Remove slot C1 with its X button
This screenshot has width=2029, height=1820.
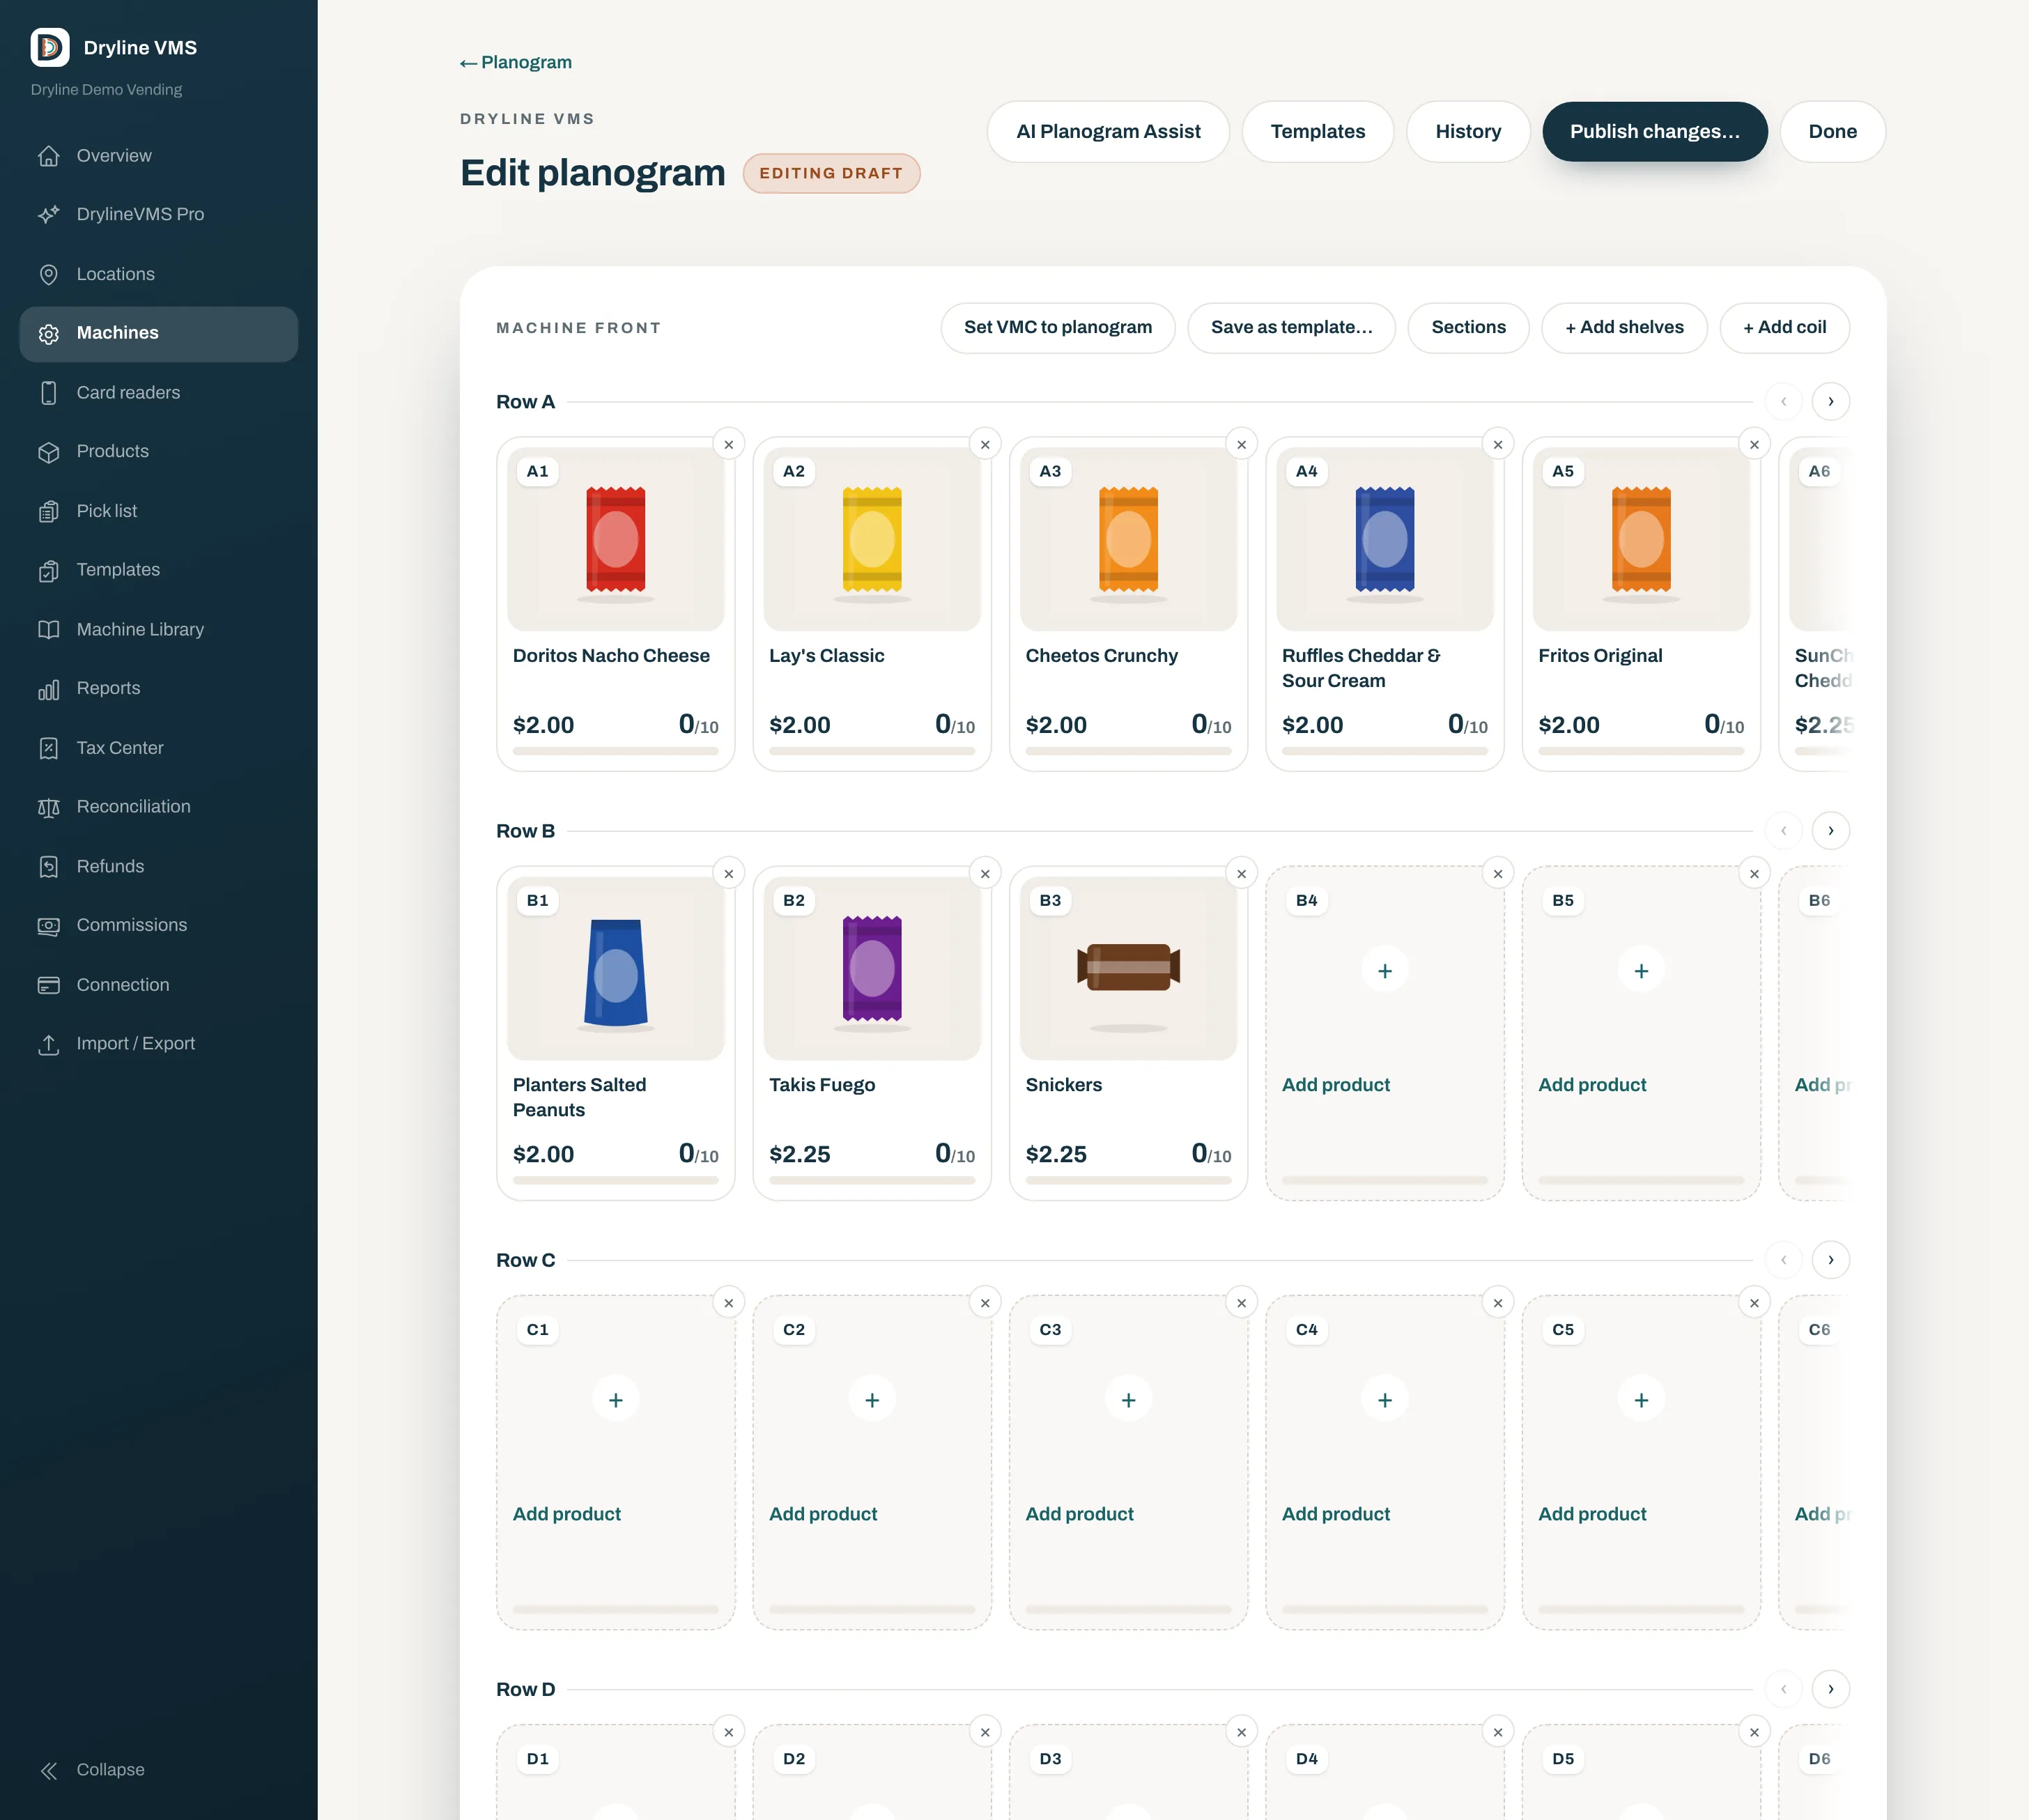728,1302
